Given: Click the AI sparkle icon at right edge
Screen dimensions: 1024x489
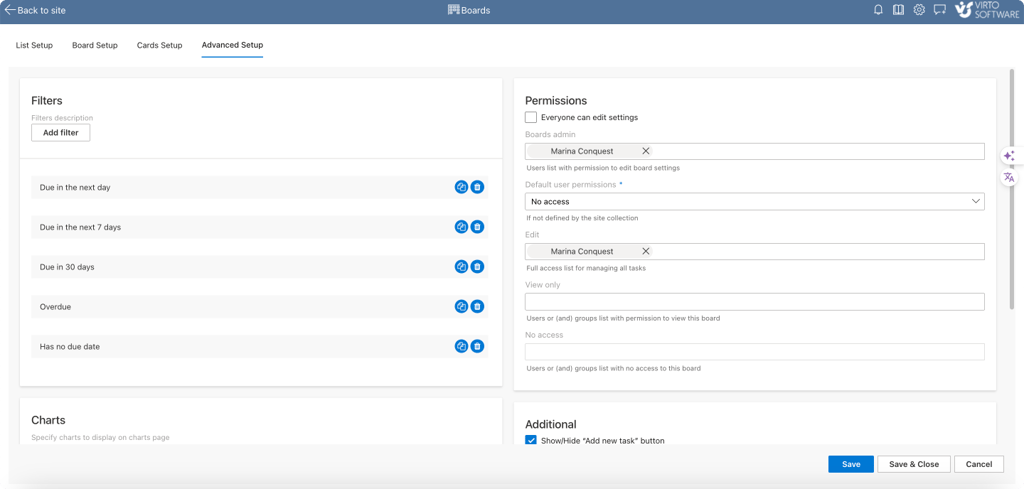Looking at the screenshot, I should pyautogui.click(x=1009, y=156).
